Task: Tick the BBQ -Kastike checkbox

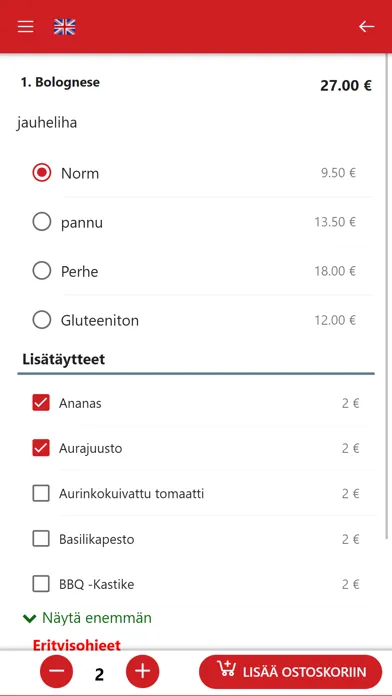Action: tap(41, 584)
